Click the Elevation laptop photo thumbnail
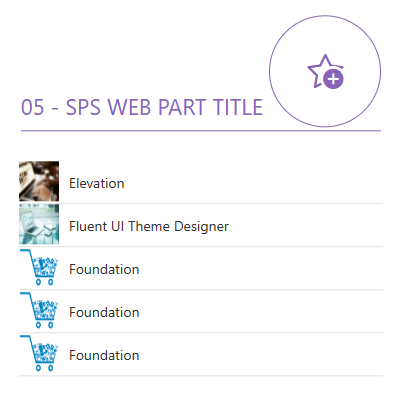411x403 pixels. (x=39, y=181)
